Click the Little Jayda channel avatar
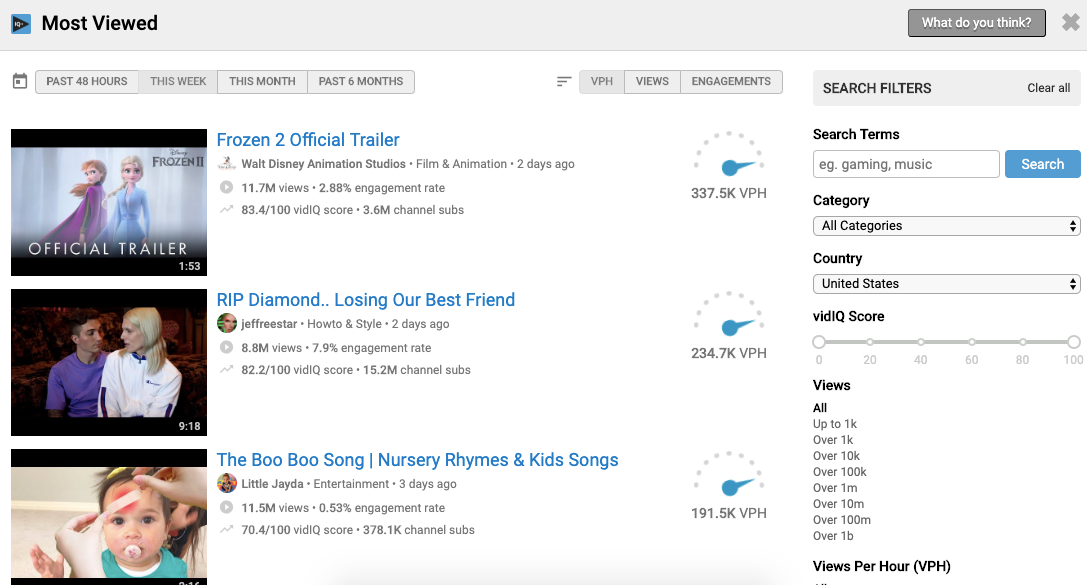 tap(227, 484)
